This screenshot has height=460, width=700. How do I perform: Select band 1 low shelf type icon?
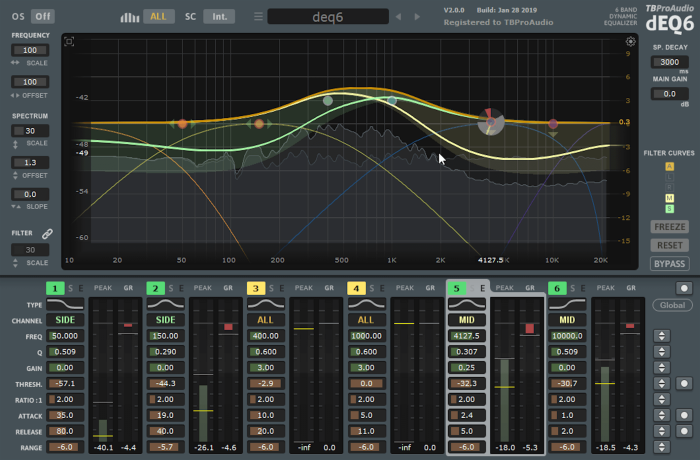coord(65,305)
